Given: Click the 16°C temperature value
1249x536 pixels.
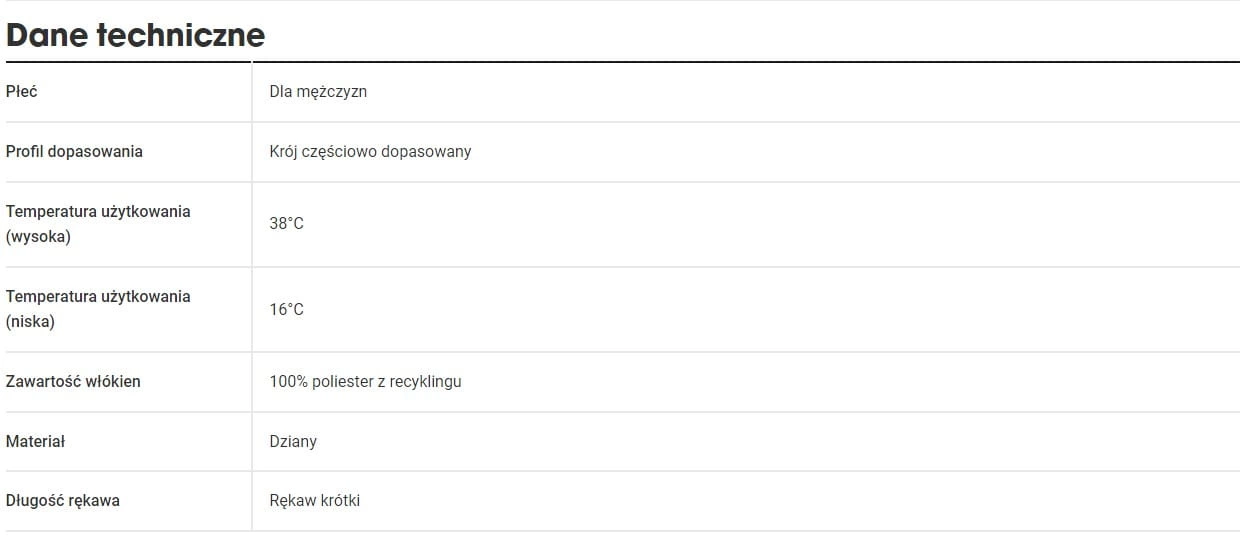Looking at the screenshot, I should coord(286,310).
